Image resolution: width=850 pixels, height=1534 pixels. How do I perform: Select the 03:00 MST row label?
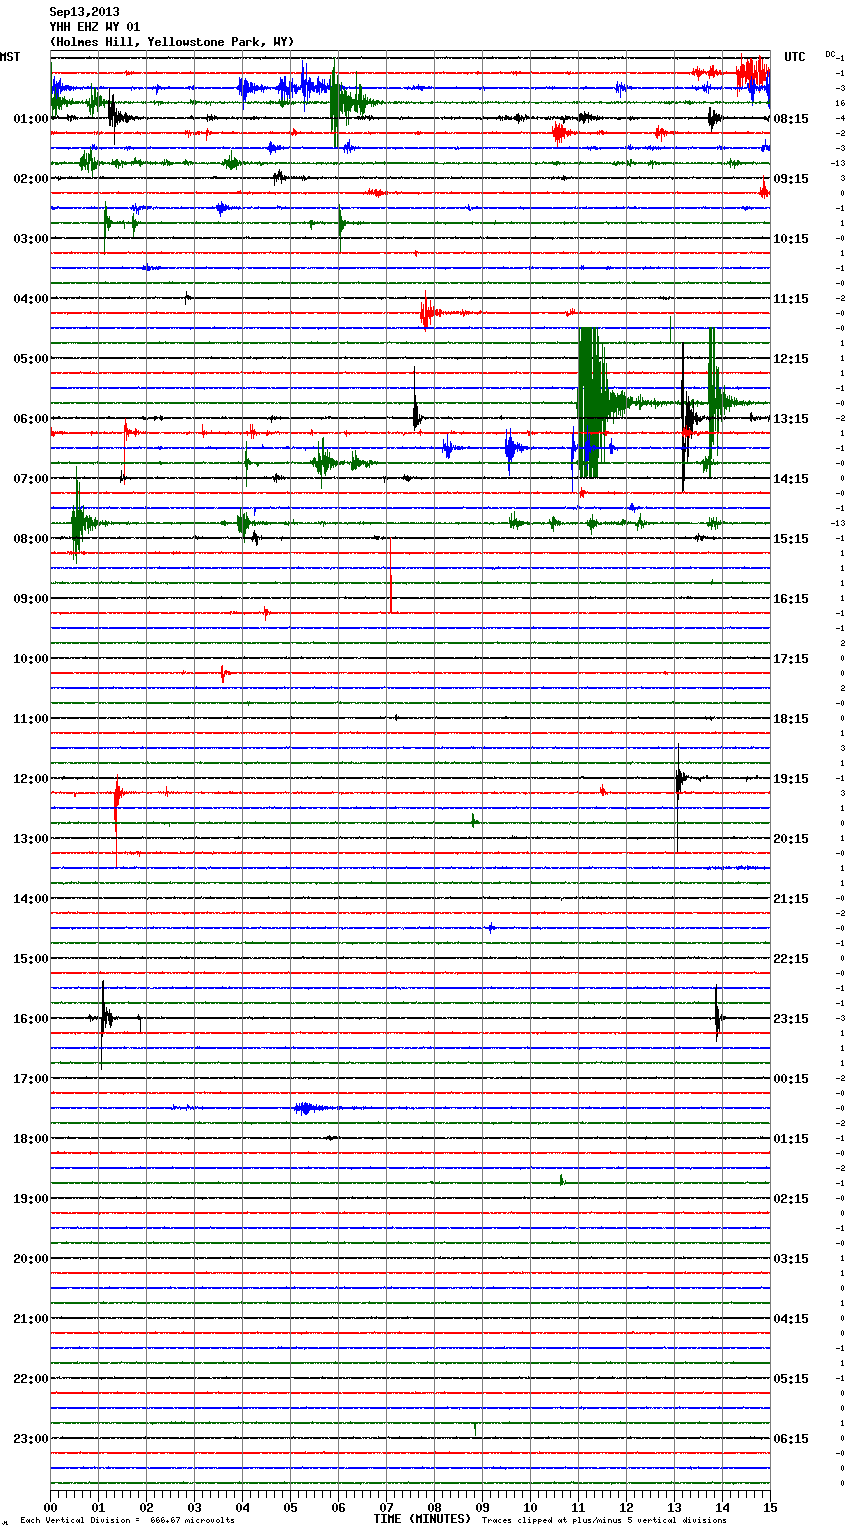click(x=30, y=239)
